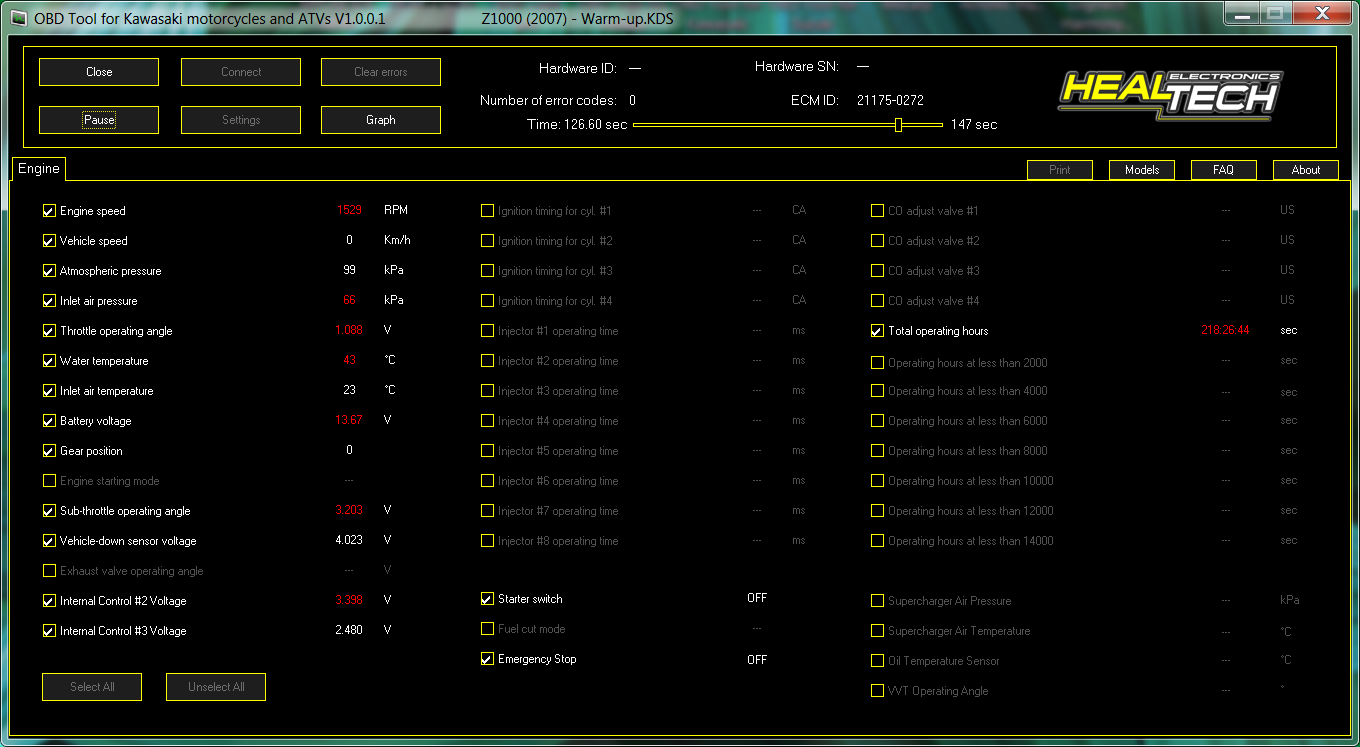Screen dimensions: 1360x747
Task: Click the Pause button
Action: tap(99, 120)
